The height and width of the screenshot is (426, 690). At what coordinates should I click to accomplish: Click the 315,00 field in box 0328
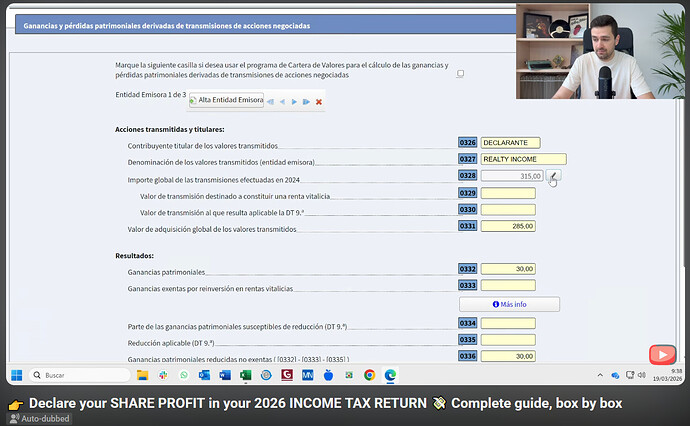(512, 176)
